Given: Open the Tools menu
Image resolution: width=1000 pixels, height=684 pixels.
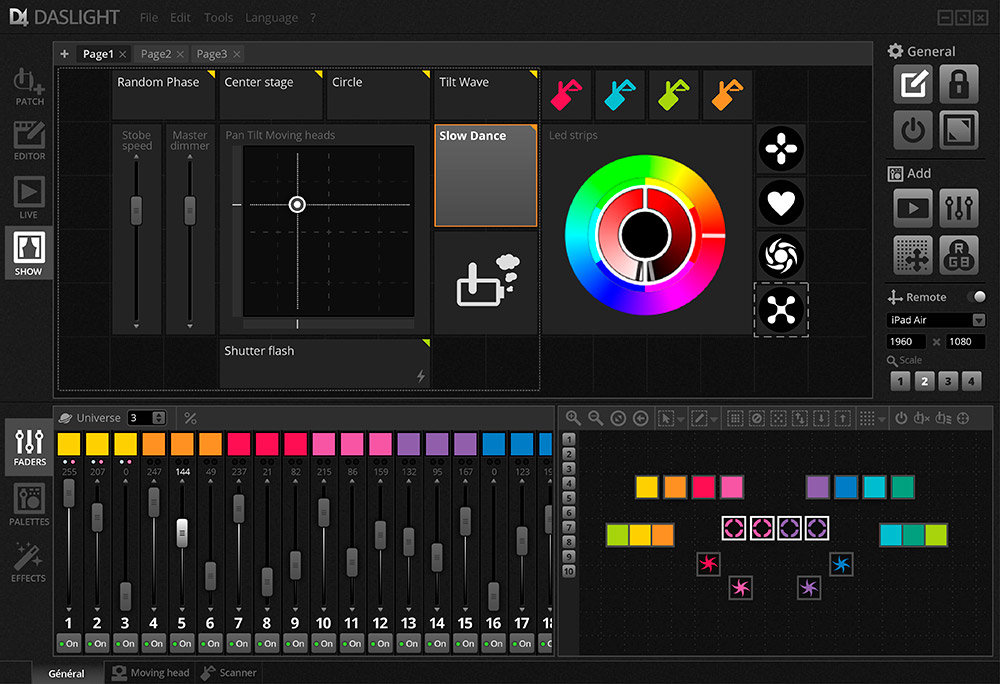Looking at the screenshot, I should (x=218, y=17).
